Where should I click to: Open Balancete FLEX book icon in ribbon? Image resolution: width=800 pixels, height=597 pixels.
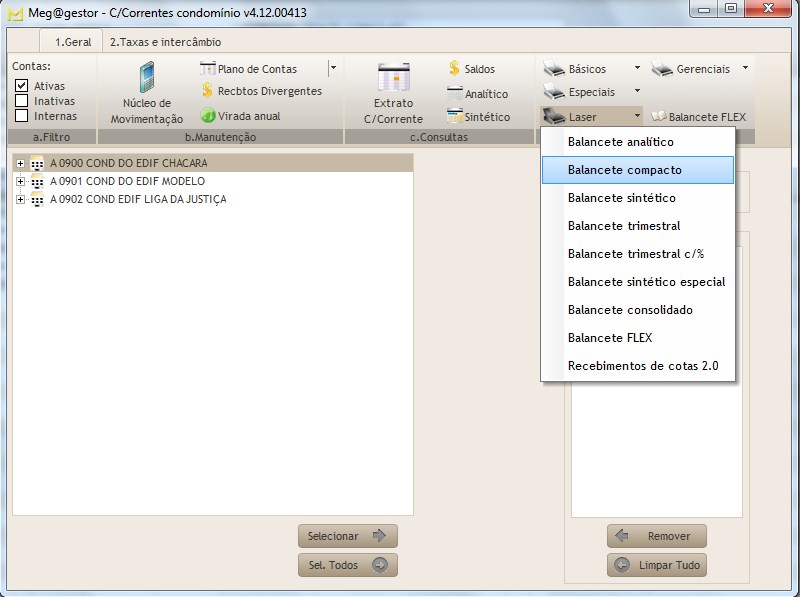[659, 117]
